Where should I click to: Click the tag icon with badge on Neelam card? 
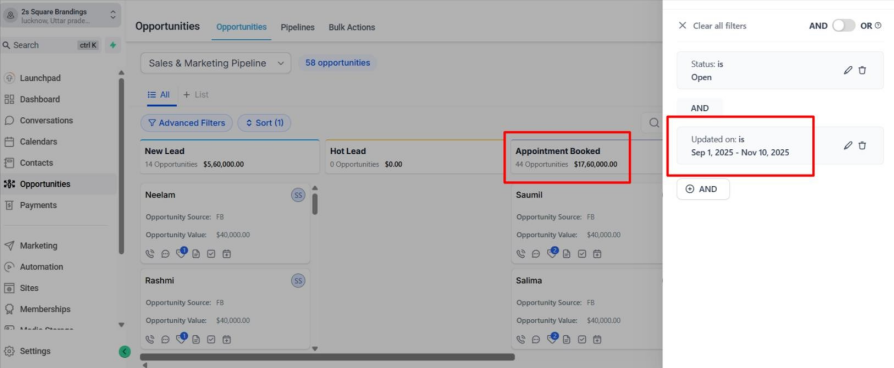(181, 253)
